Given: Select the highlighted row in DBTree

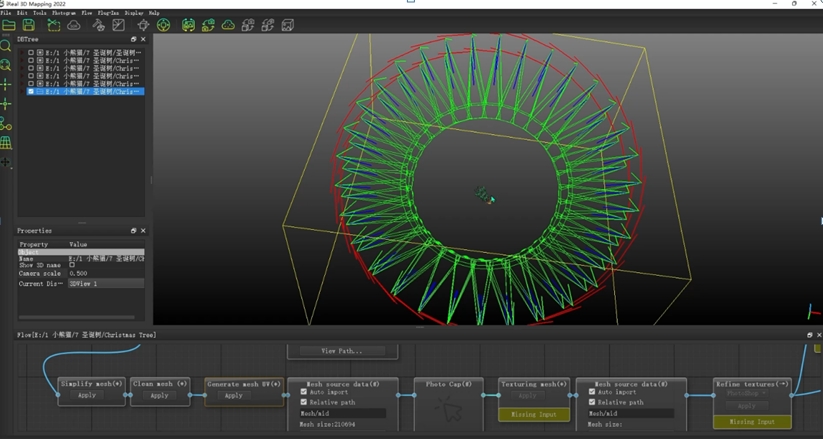Looking at the screenshot, I should 85,91.
